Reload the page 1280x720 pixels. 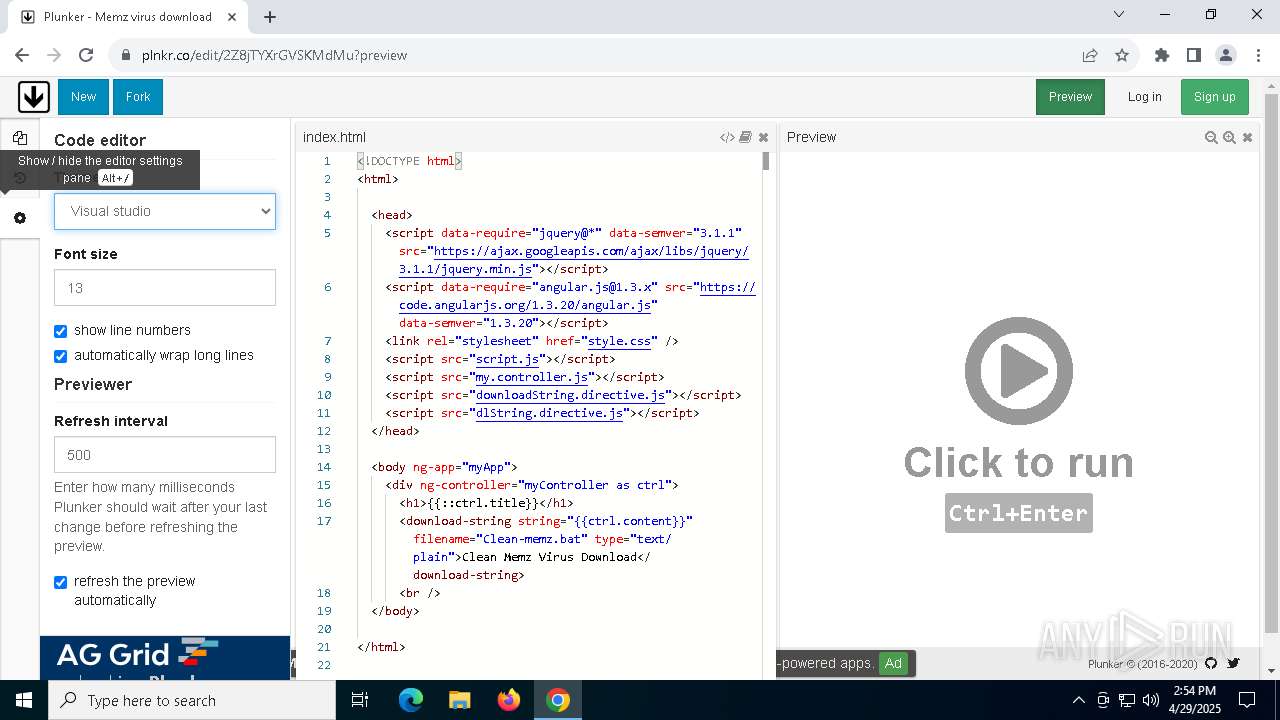click(x=86, y=55)
